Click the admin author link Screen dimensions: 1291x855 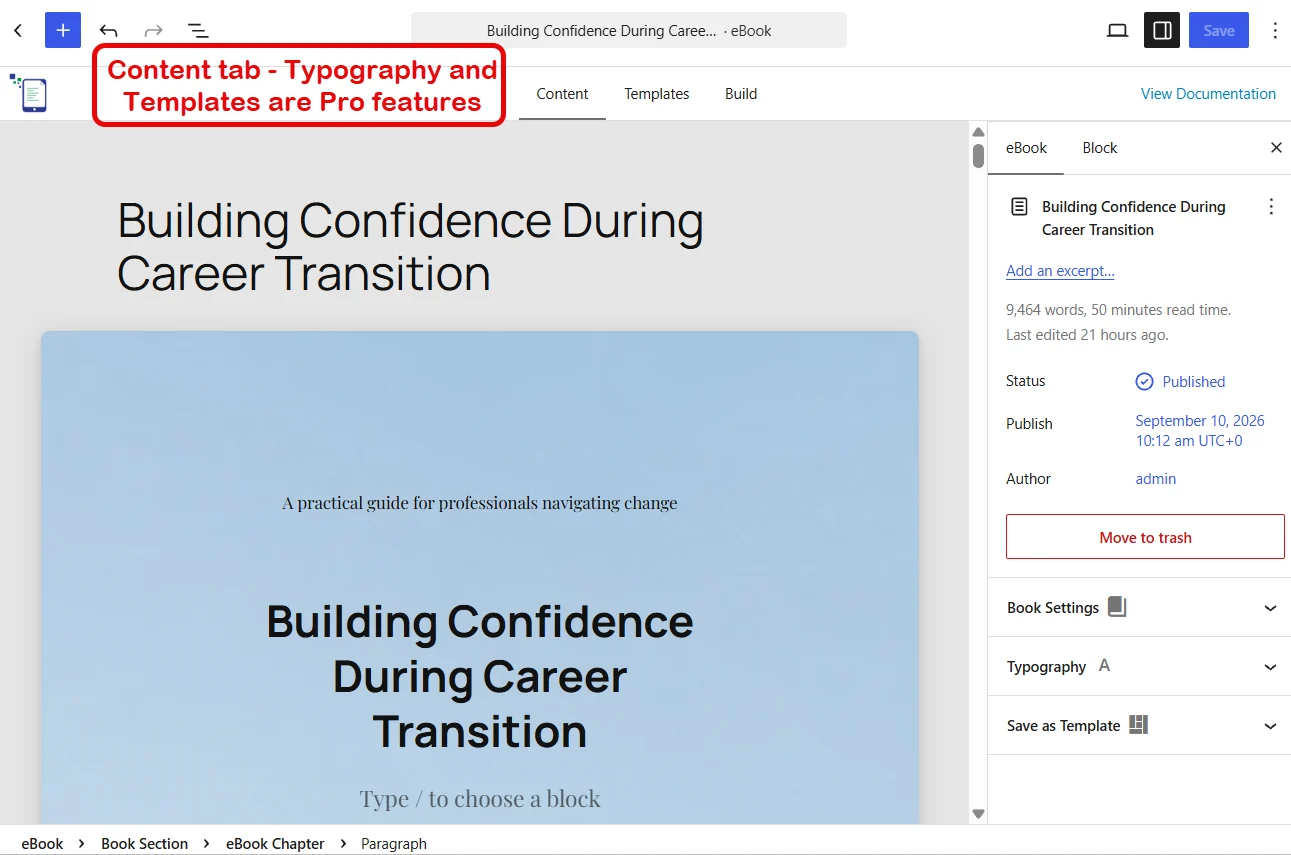(1156, 479)
